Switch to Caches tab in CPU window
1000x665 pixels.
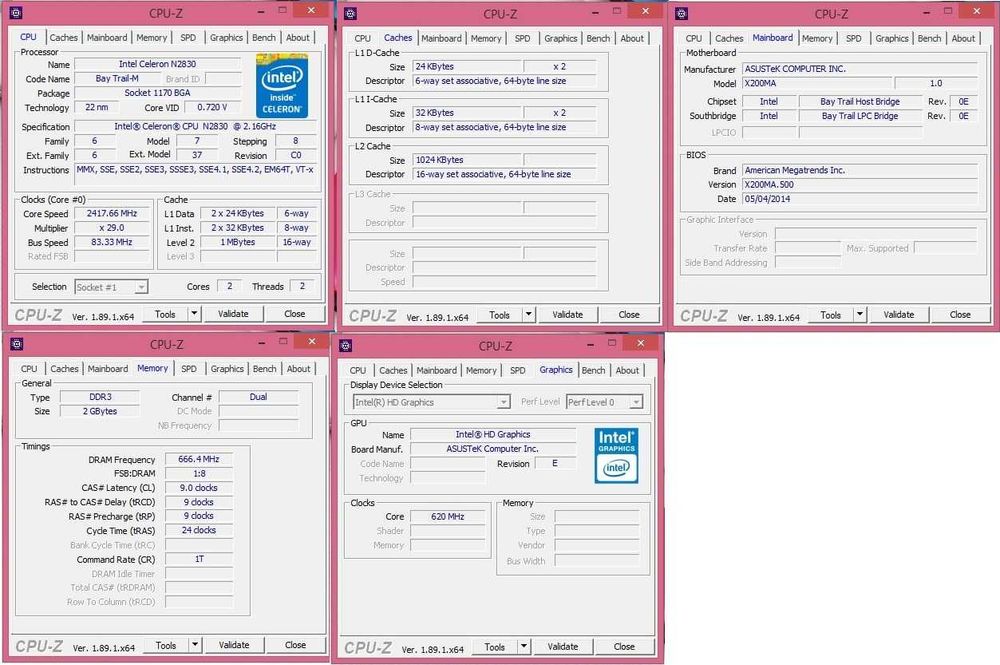(x=64, y=38)
